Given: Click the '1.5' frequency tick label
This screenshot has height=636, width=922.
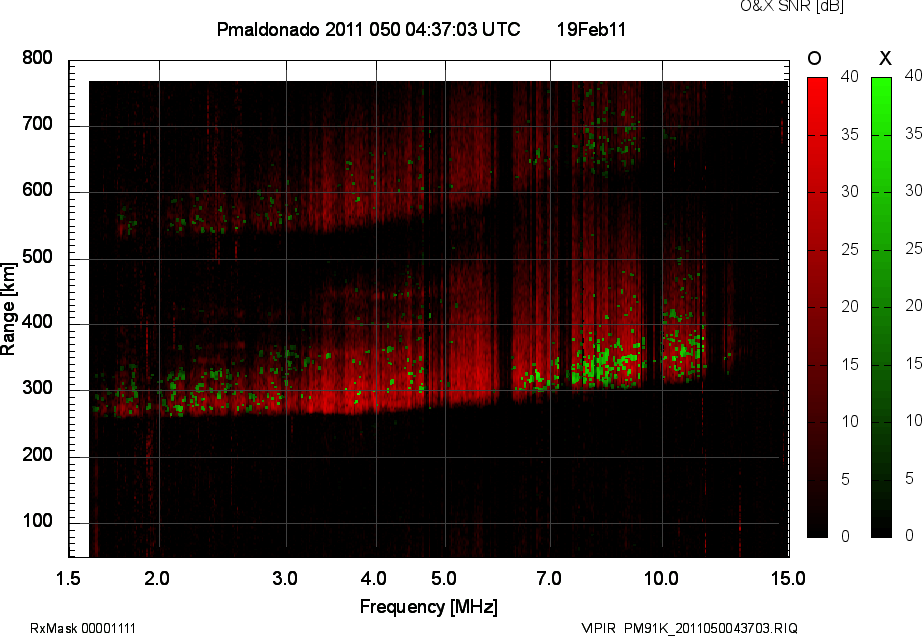Looking at the screenshot, I should point(68,578).
